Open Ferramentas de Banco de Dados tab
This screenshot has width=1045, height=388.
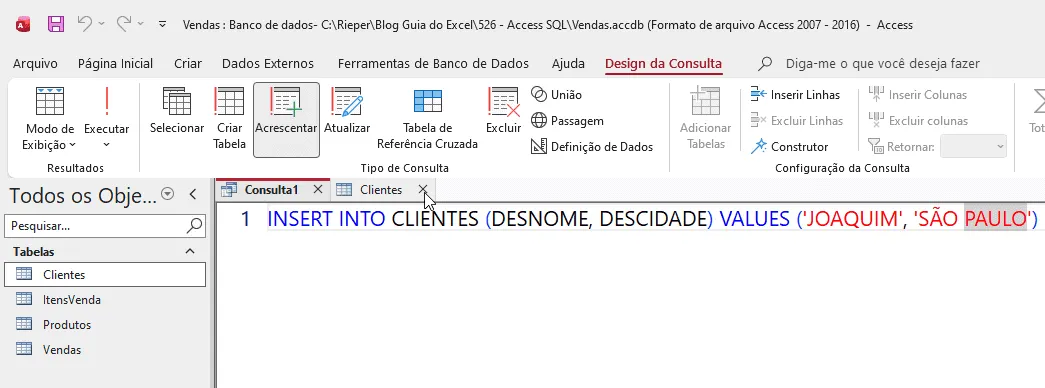click(x=433, y=64)
